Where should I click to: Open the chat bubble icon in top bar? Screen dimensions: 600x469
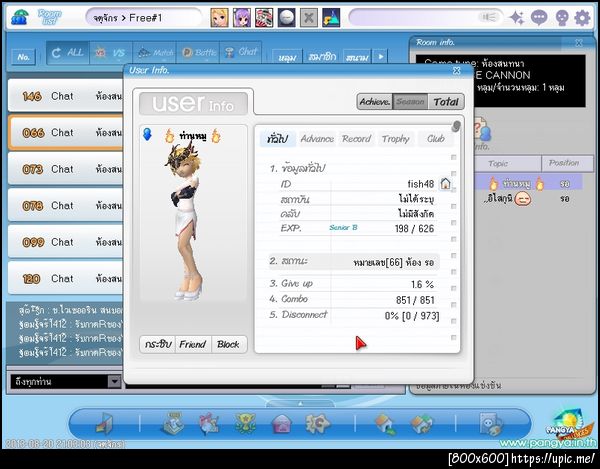[539, 18]
